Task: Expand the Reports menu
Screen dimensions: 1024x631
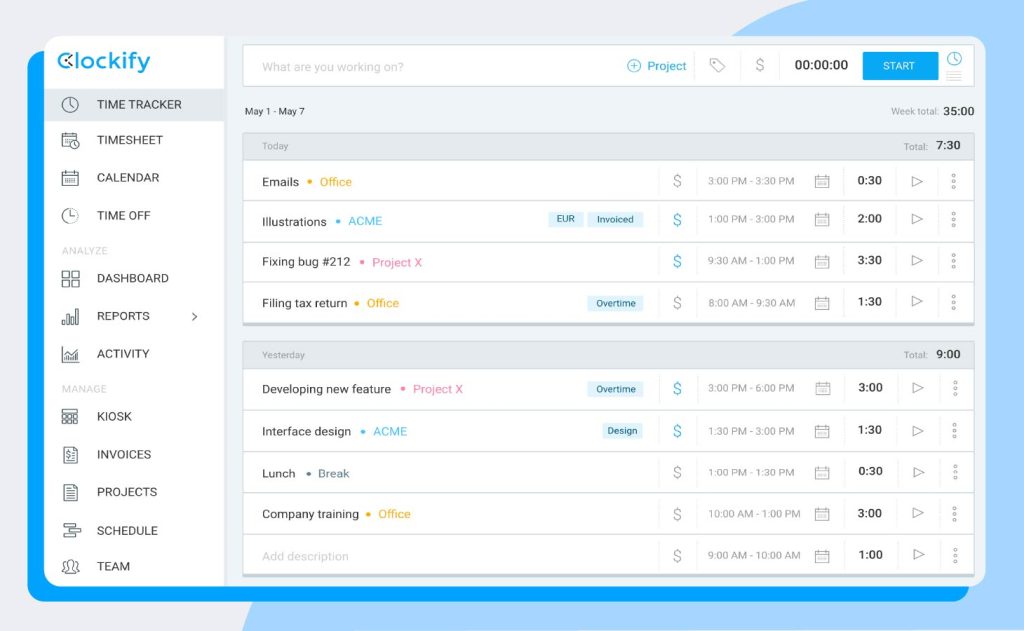Action: [x=123, y=316]
